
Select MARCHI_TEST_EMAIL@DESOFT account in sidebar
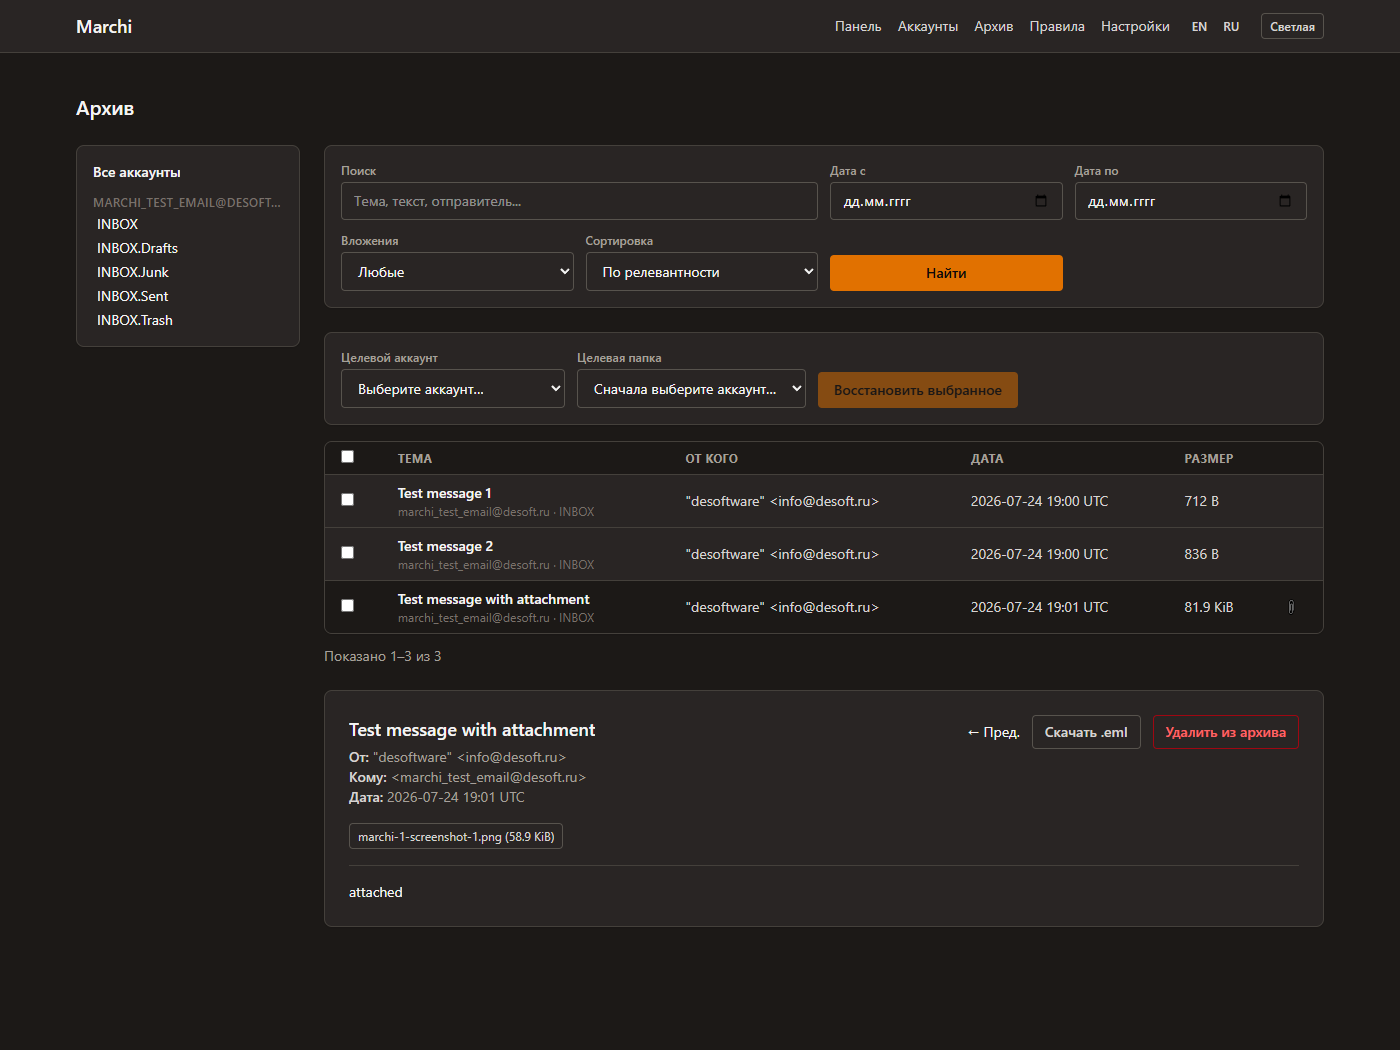187,202
